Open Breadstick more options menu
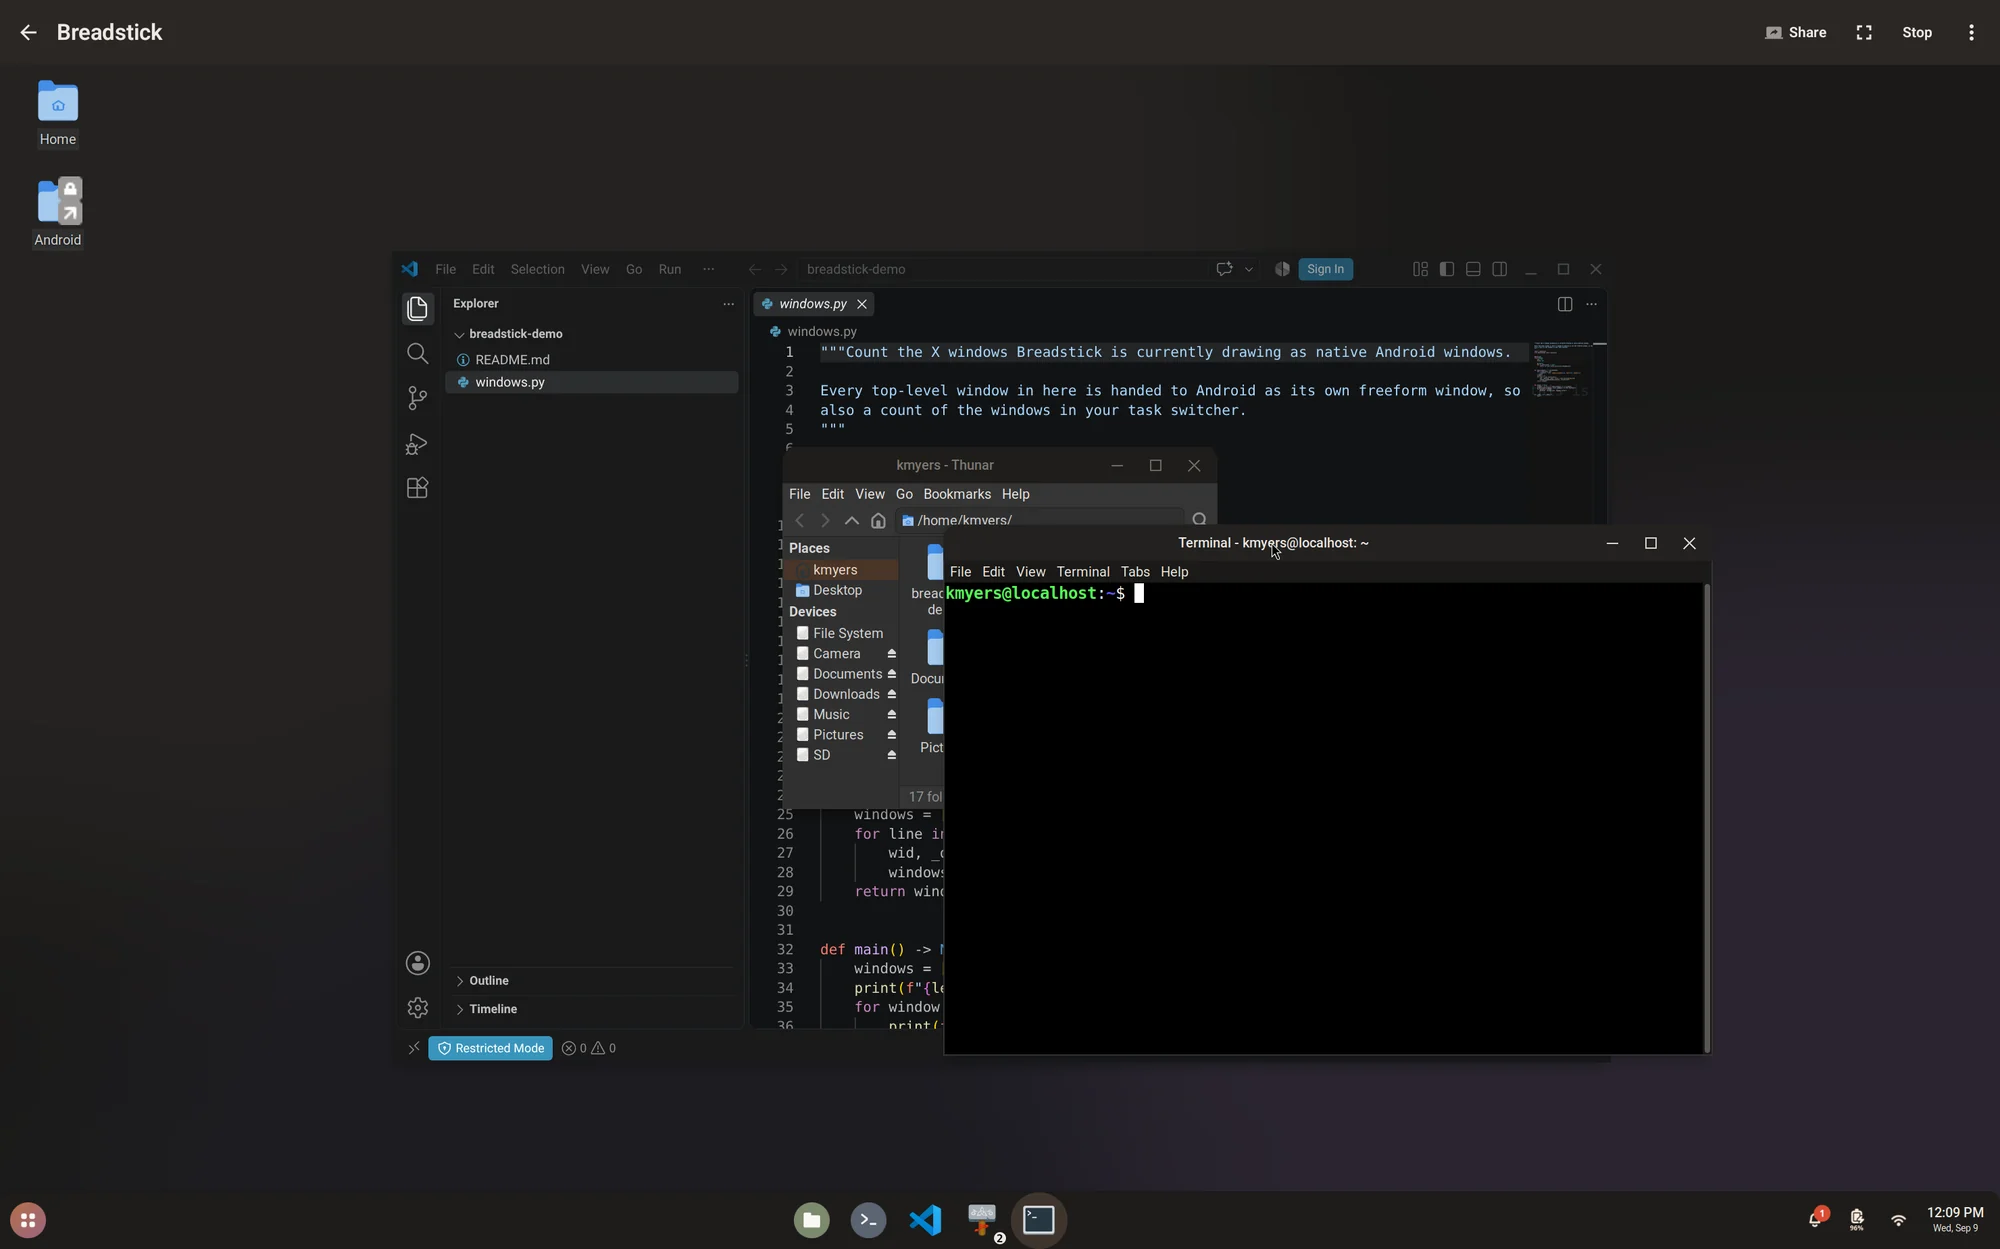The height and width of the screenshot is (1249, 2000). [1971, 32]
